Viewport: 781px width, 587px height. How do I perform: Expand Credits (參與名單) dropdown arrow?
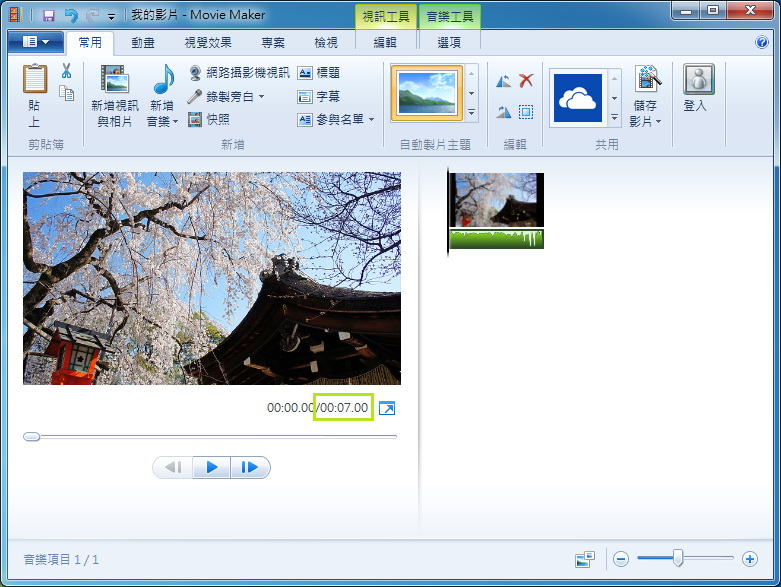372,120
